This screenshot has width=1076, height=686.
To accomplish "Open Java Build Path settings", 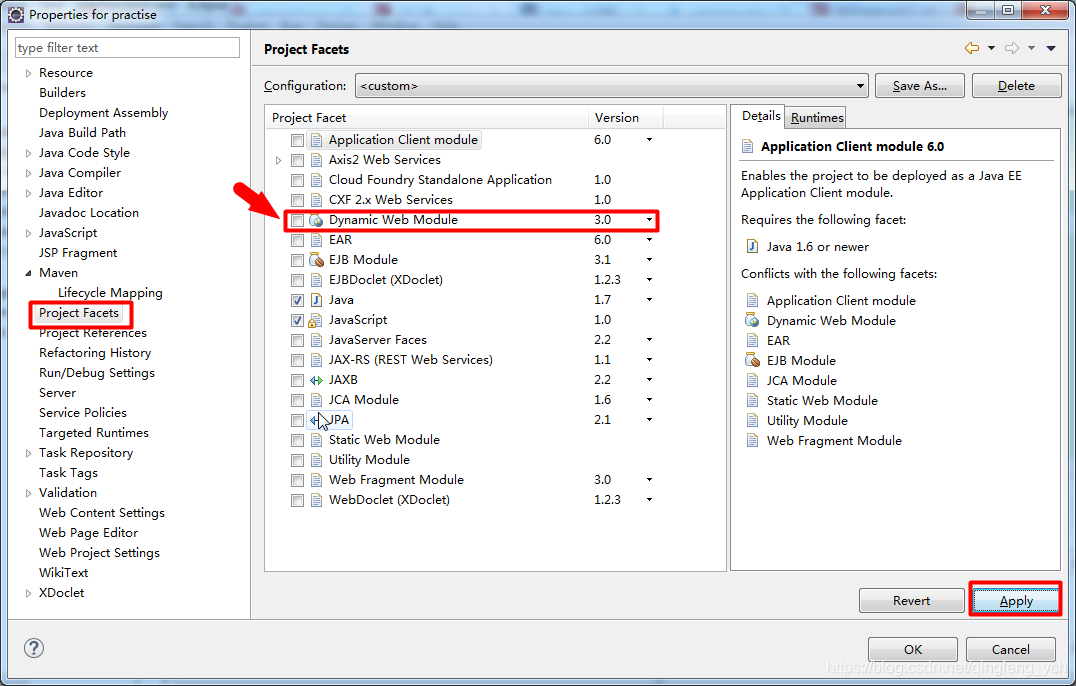I will click(82, 132).
